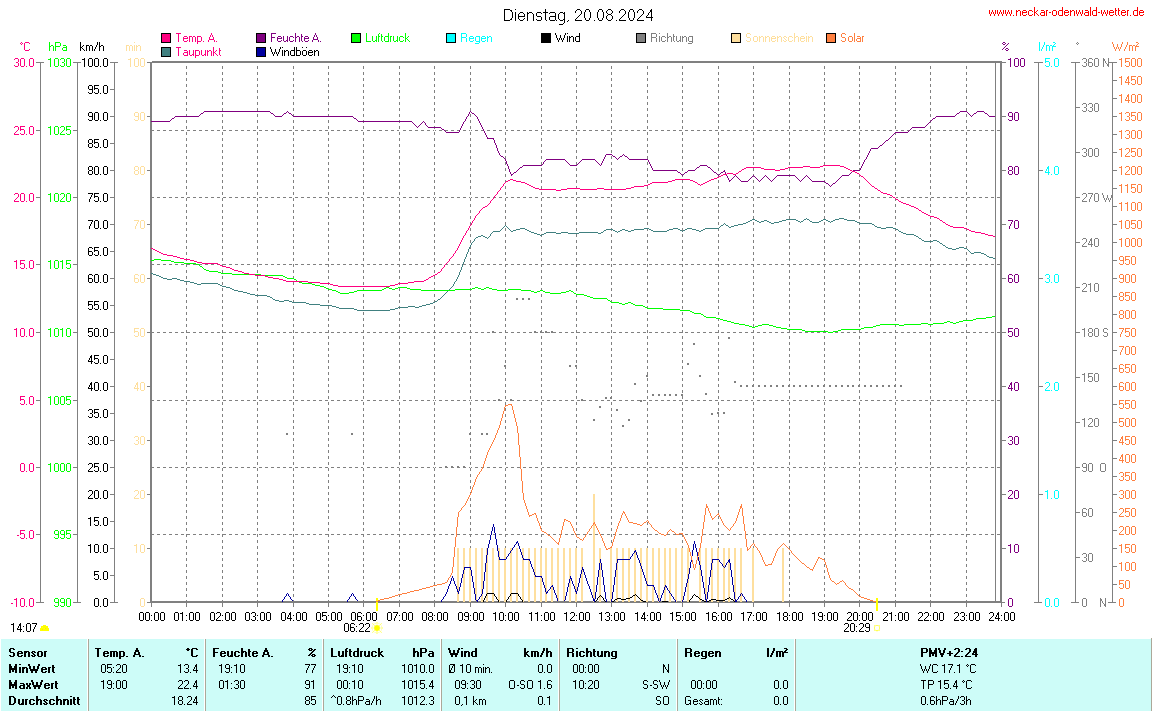Screen dimensions: 1152x711
Task: Click the 20:29 sunset time marker
Action: pos(856,628)
